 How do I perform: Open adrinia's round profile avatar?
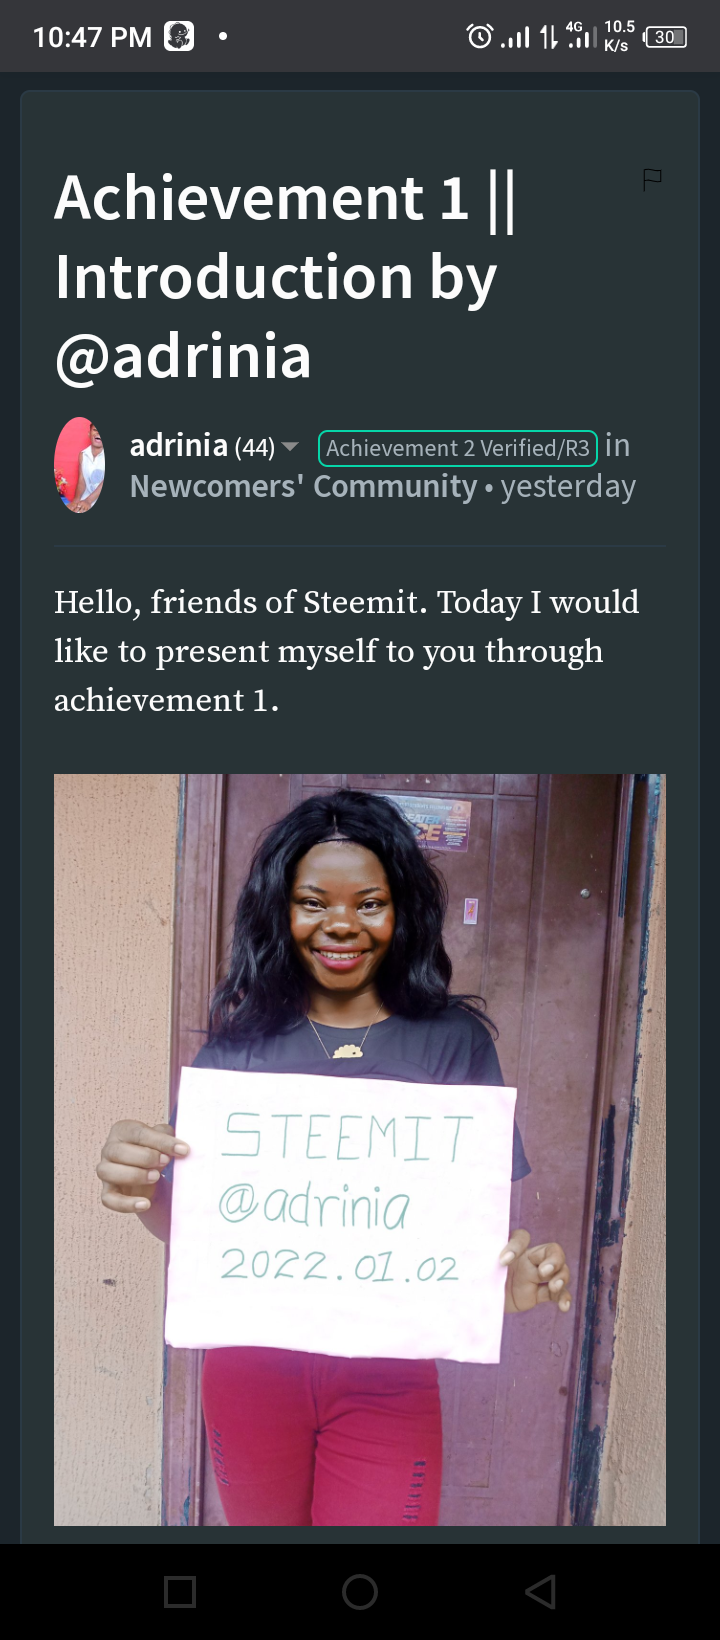click(x=80, y=465)
